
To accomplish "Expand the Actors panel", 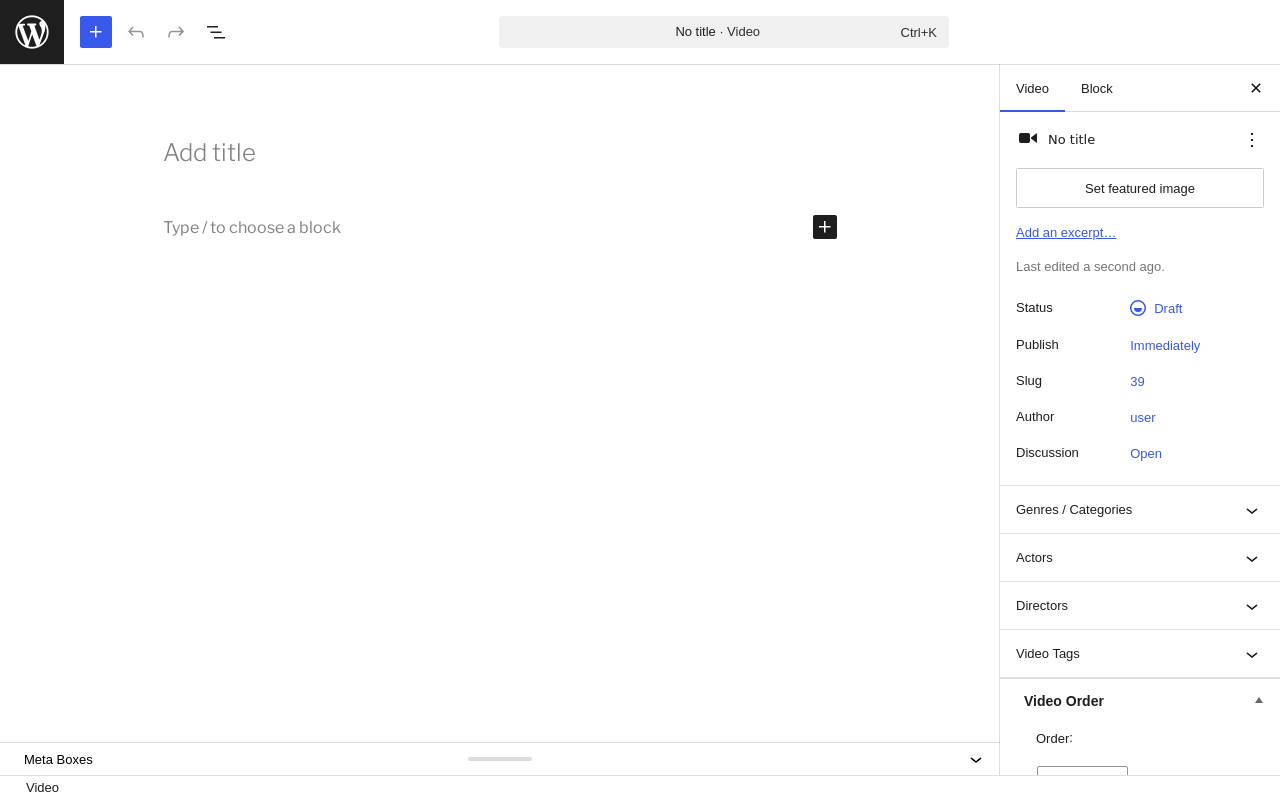I will (x=1140, y=558).
